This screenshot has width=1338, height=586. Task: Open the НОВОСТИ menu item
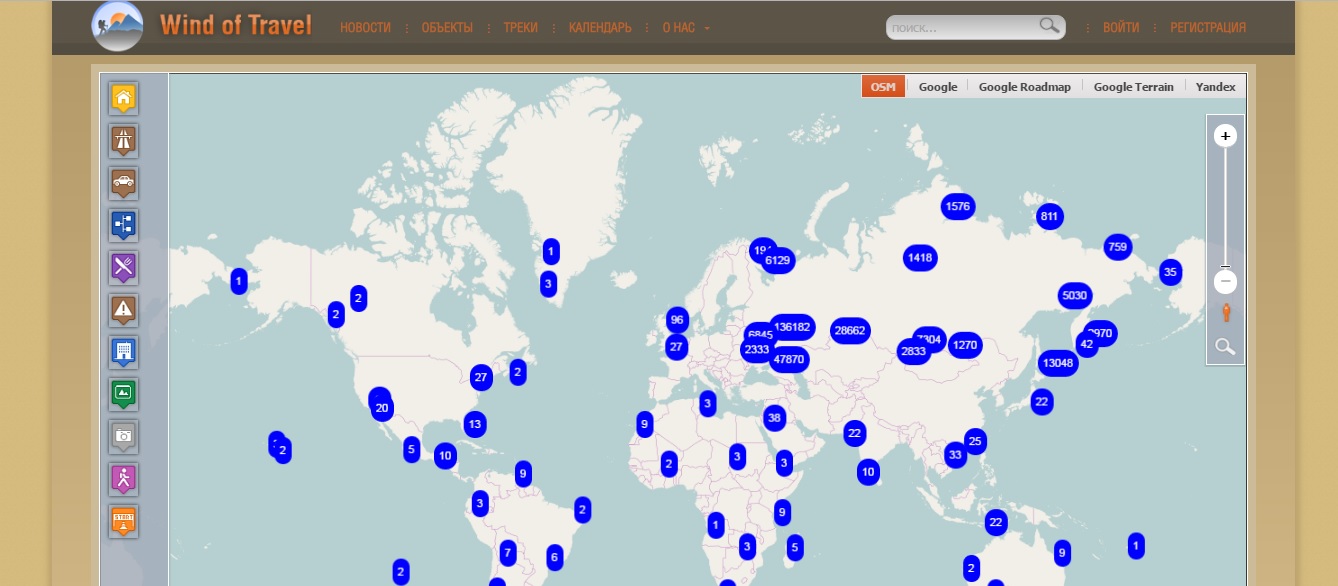click(x=365, y=28)
